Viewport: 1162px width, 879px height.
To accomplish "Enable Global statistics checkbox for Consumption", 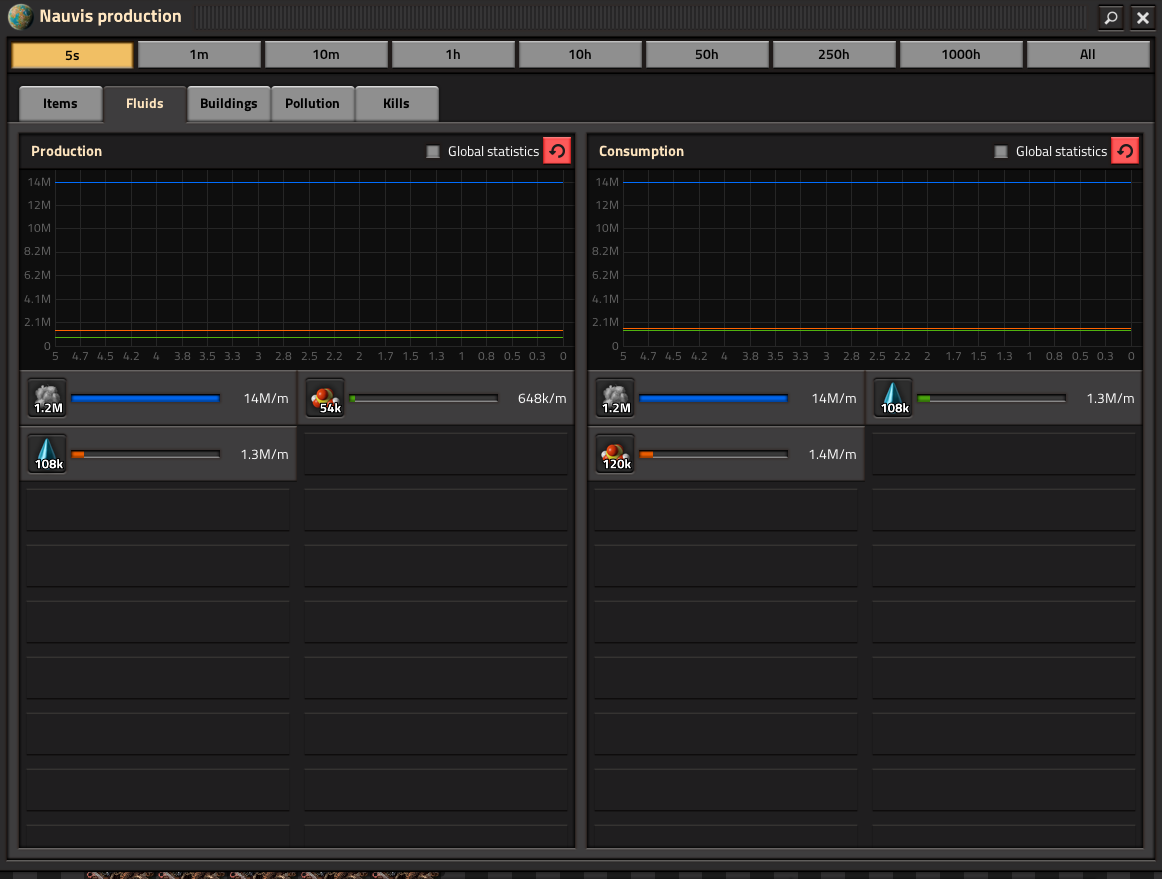I will coord(1000,151).
